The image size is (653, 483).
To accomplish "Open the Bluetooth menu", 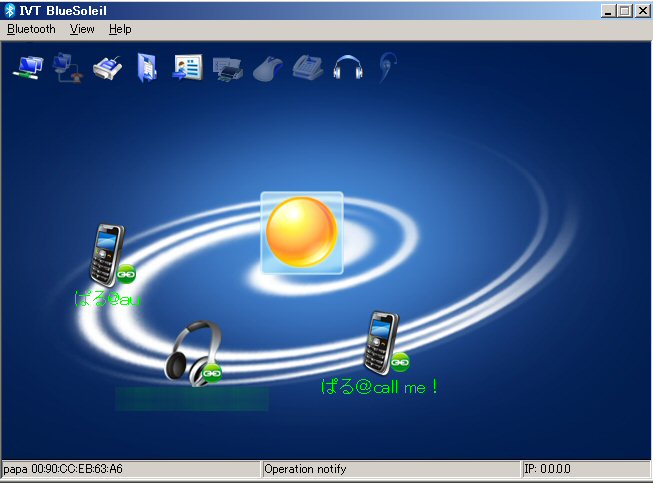I will pos(31,29).
